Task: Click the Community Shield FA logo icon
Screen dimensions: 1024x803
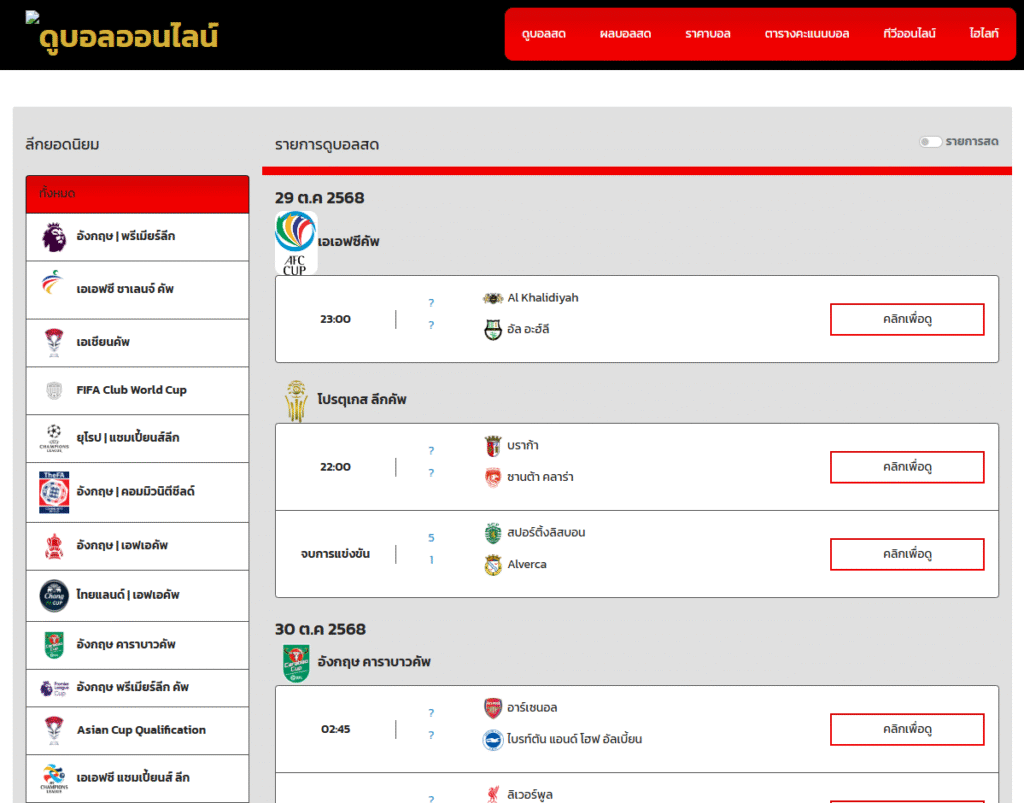Action: (54, 492)
